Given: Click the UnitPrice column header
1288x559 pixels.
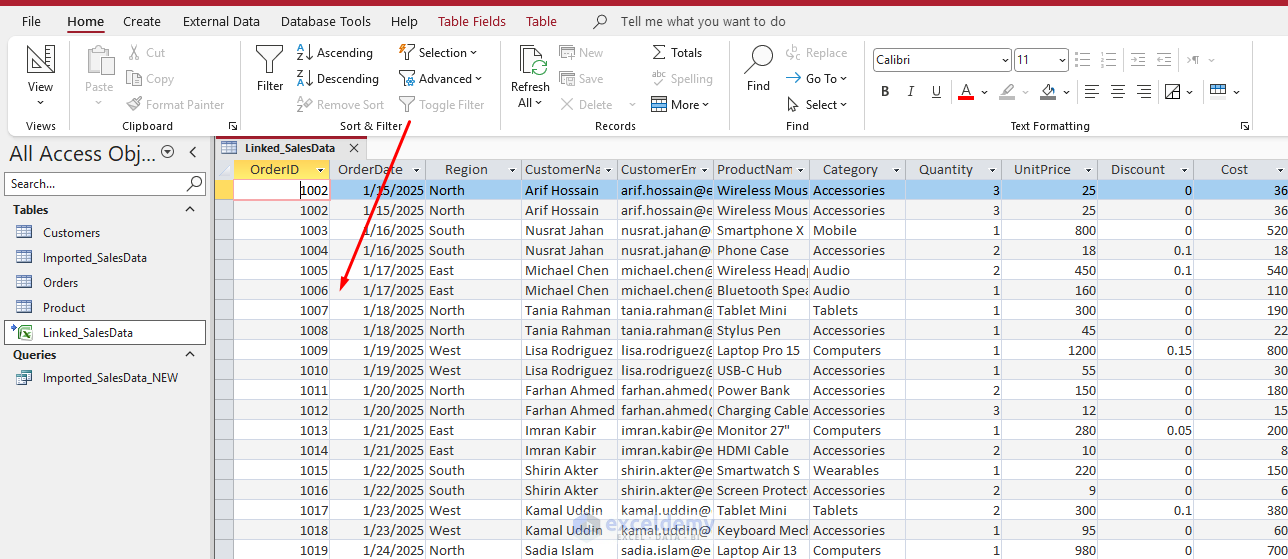Looking at the screenshot, I should coord(1050,170).
